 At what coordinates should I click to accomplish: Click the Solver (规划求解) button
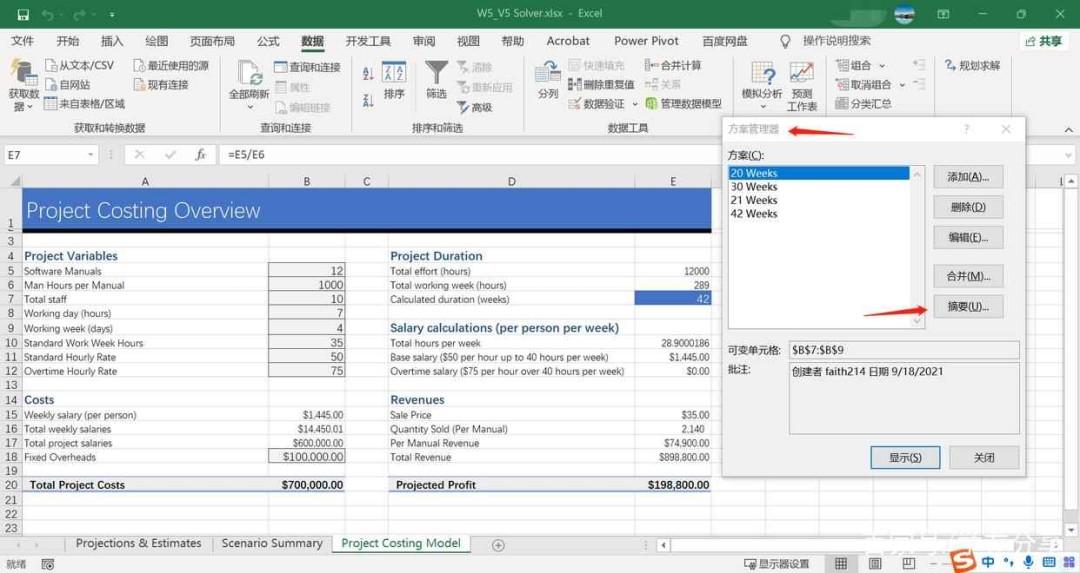coord(972,65)
